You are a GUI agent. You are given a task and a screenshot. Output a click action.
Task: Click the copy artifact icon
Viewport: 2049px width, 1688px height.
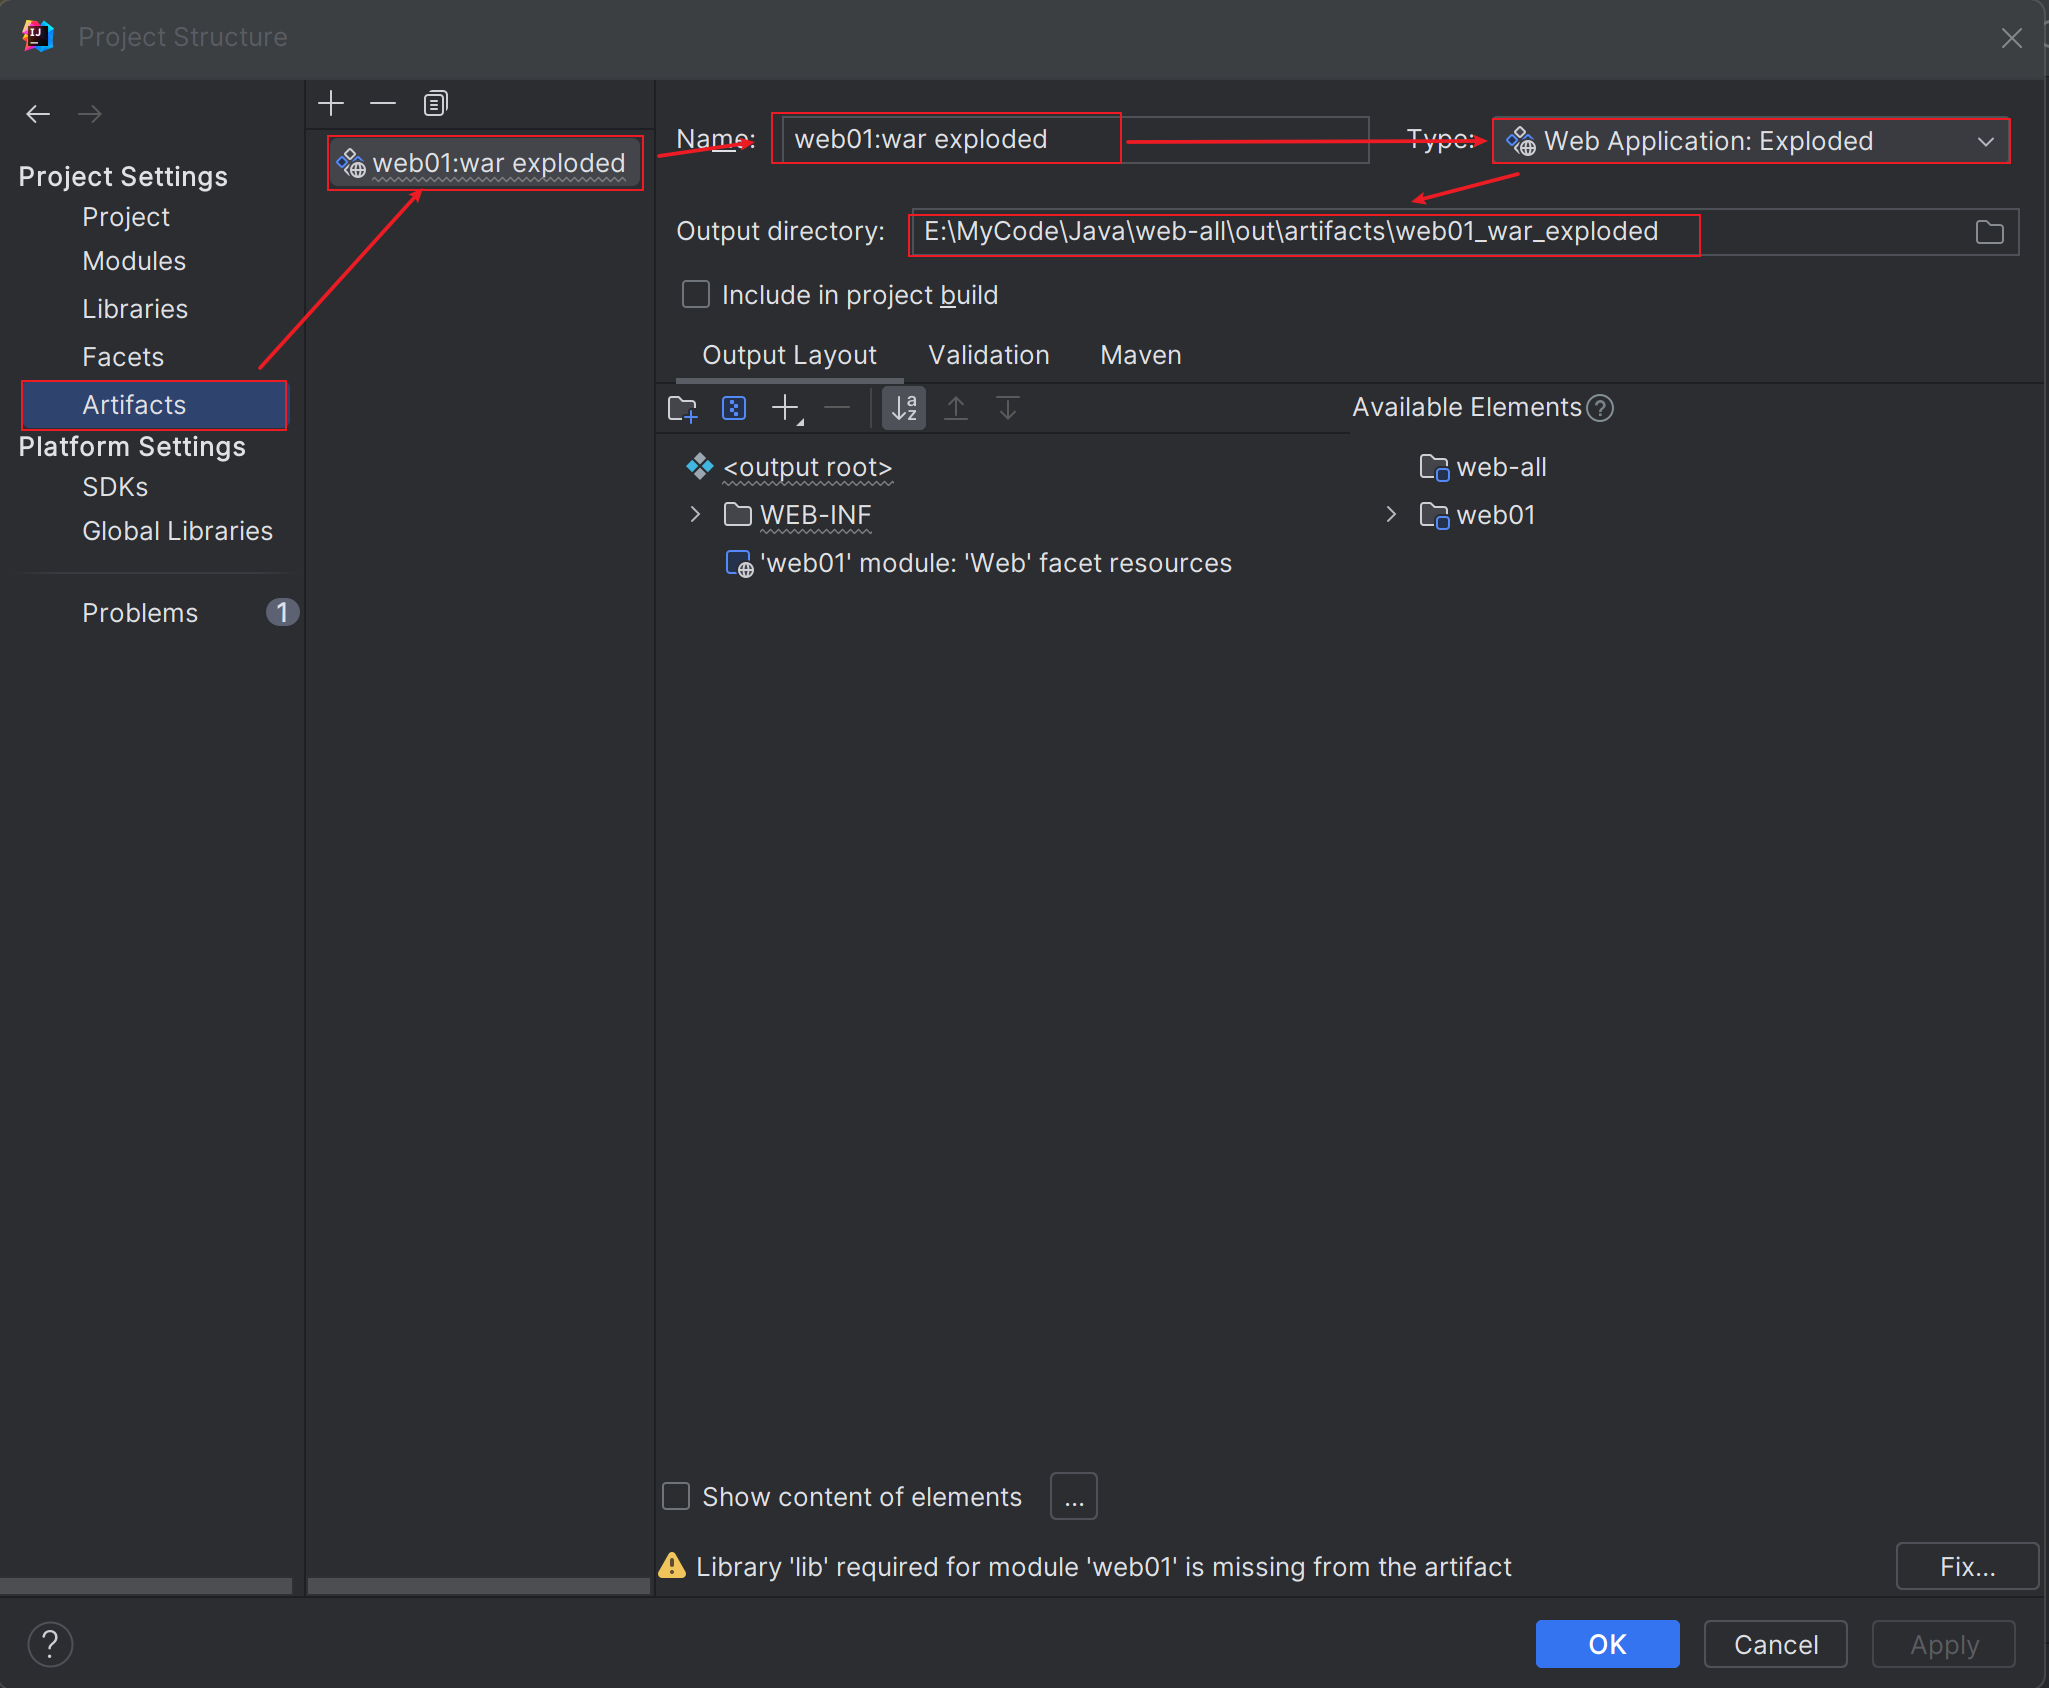click(435, 103)
